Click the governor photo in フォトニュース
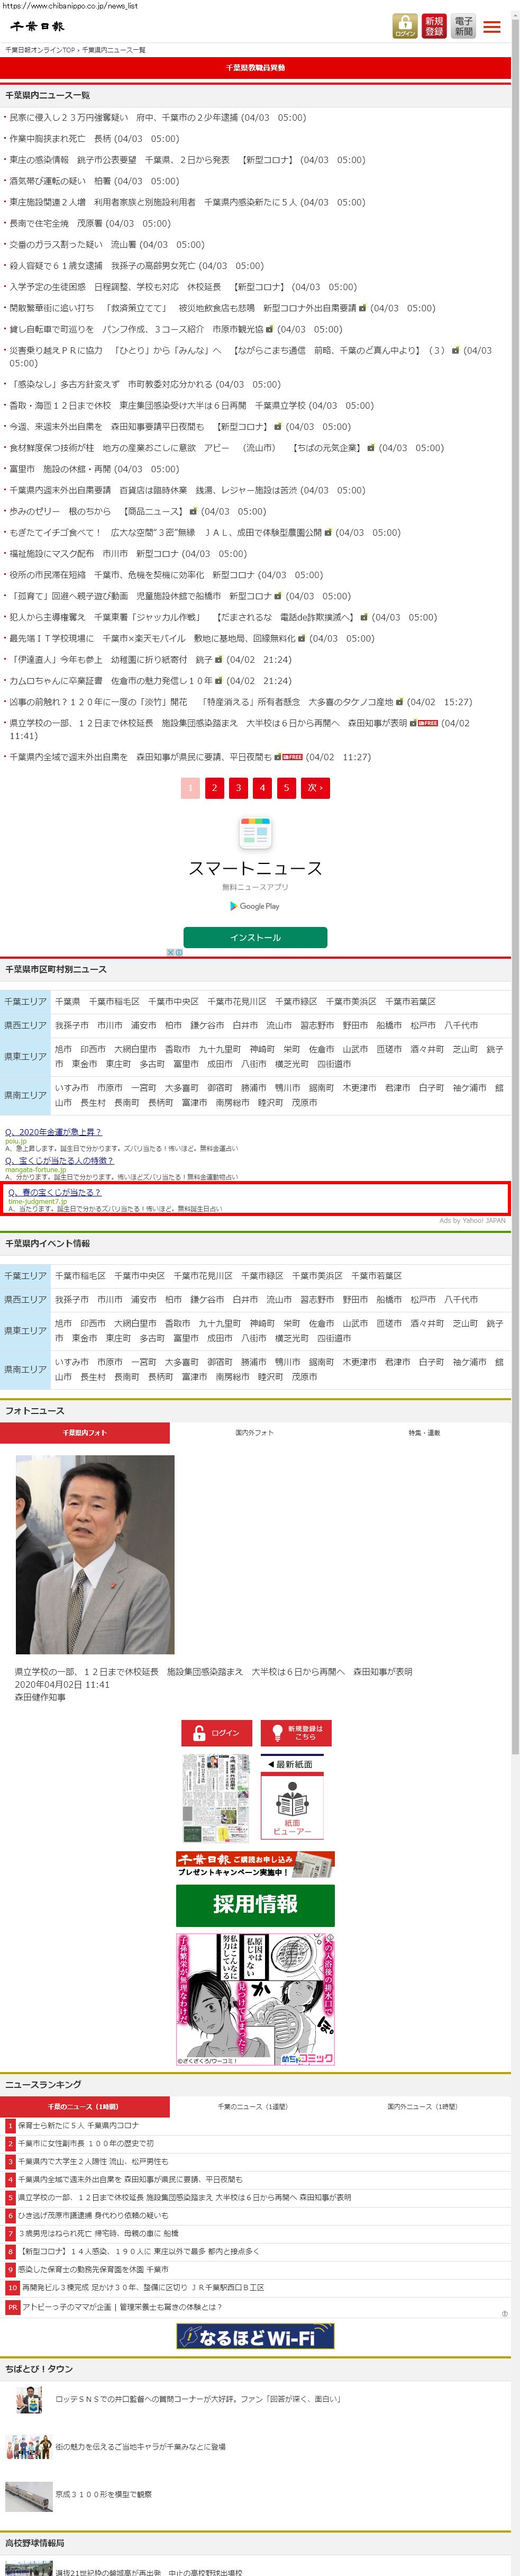Screen dimensions: 520x2576 pos(95,1554)
